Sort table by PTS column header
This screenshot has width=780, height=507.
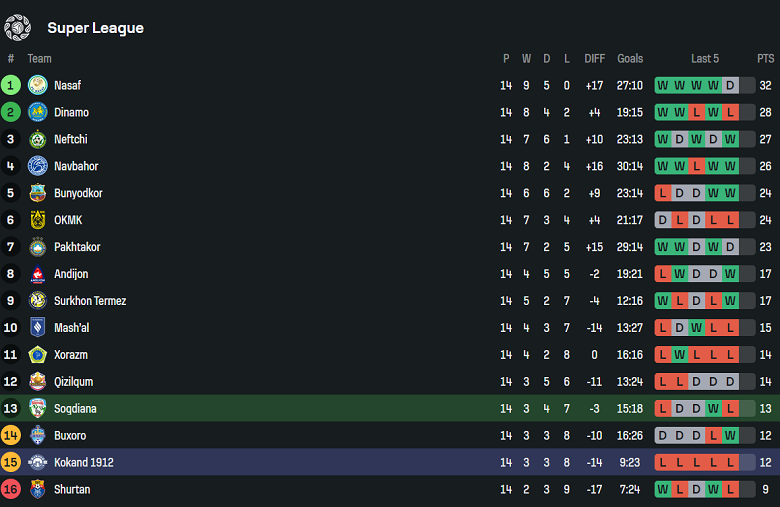(x=765, y=59)
